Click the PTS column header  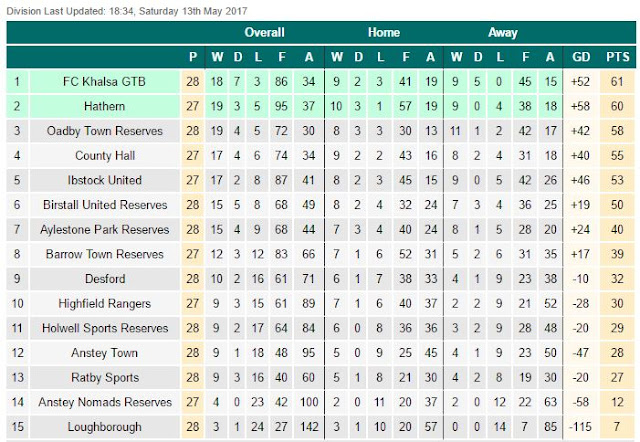click(618, 57)
